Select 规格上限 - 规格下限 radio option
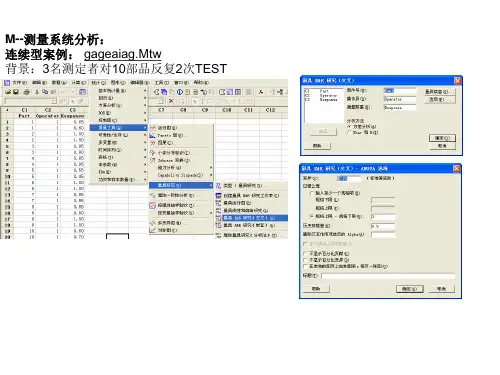The width and height of the screenshot is (500, 375). pos(312,216)
